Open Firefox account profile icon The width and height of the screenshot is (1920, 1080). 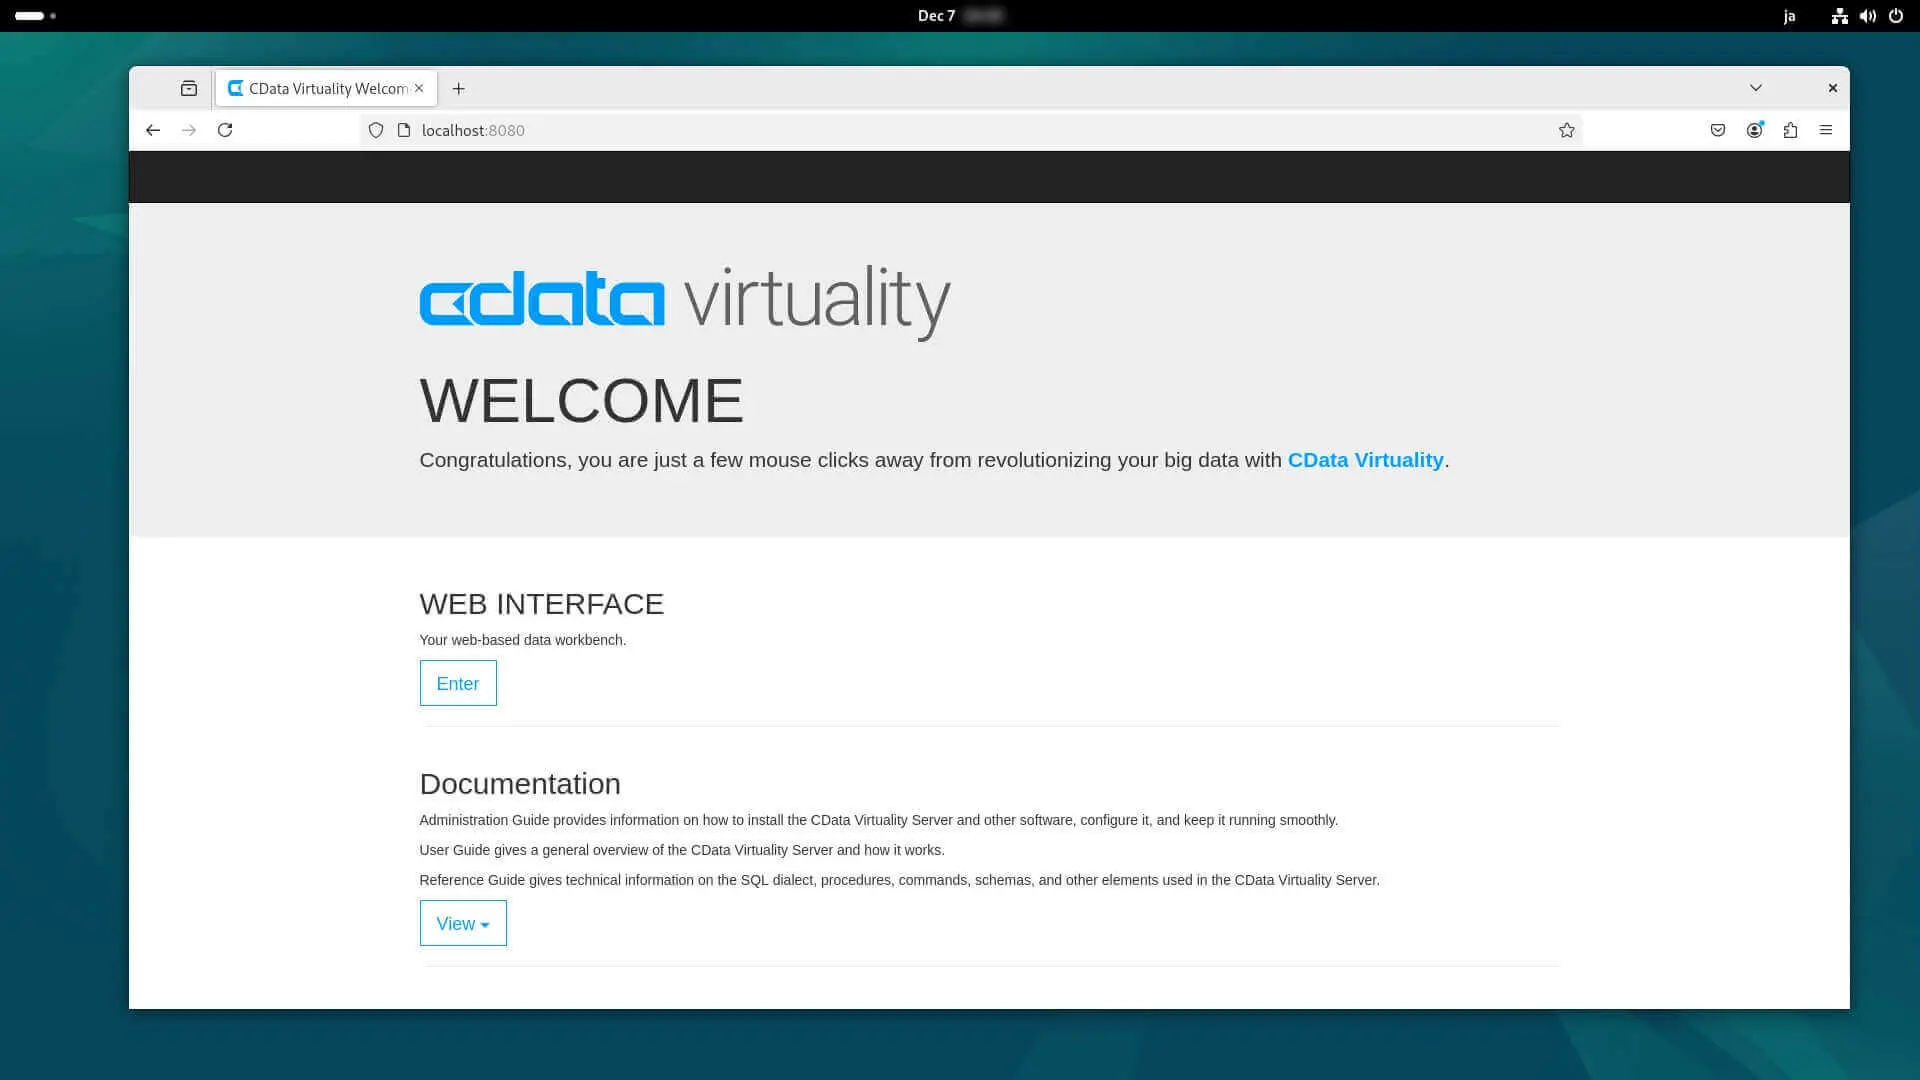pos(1754,130)
